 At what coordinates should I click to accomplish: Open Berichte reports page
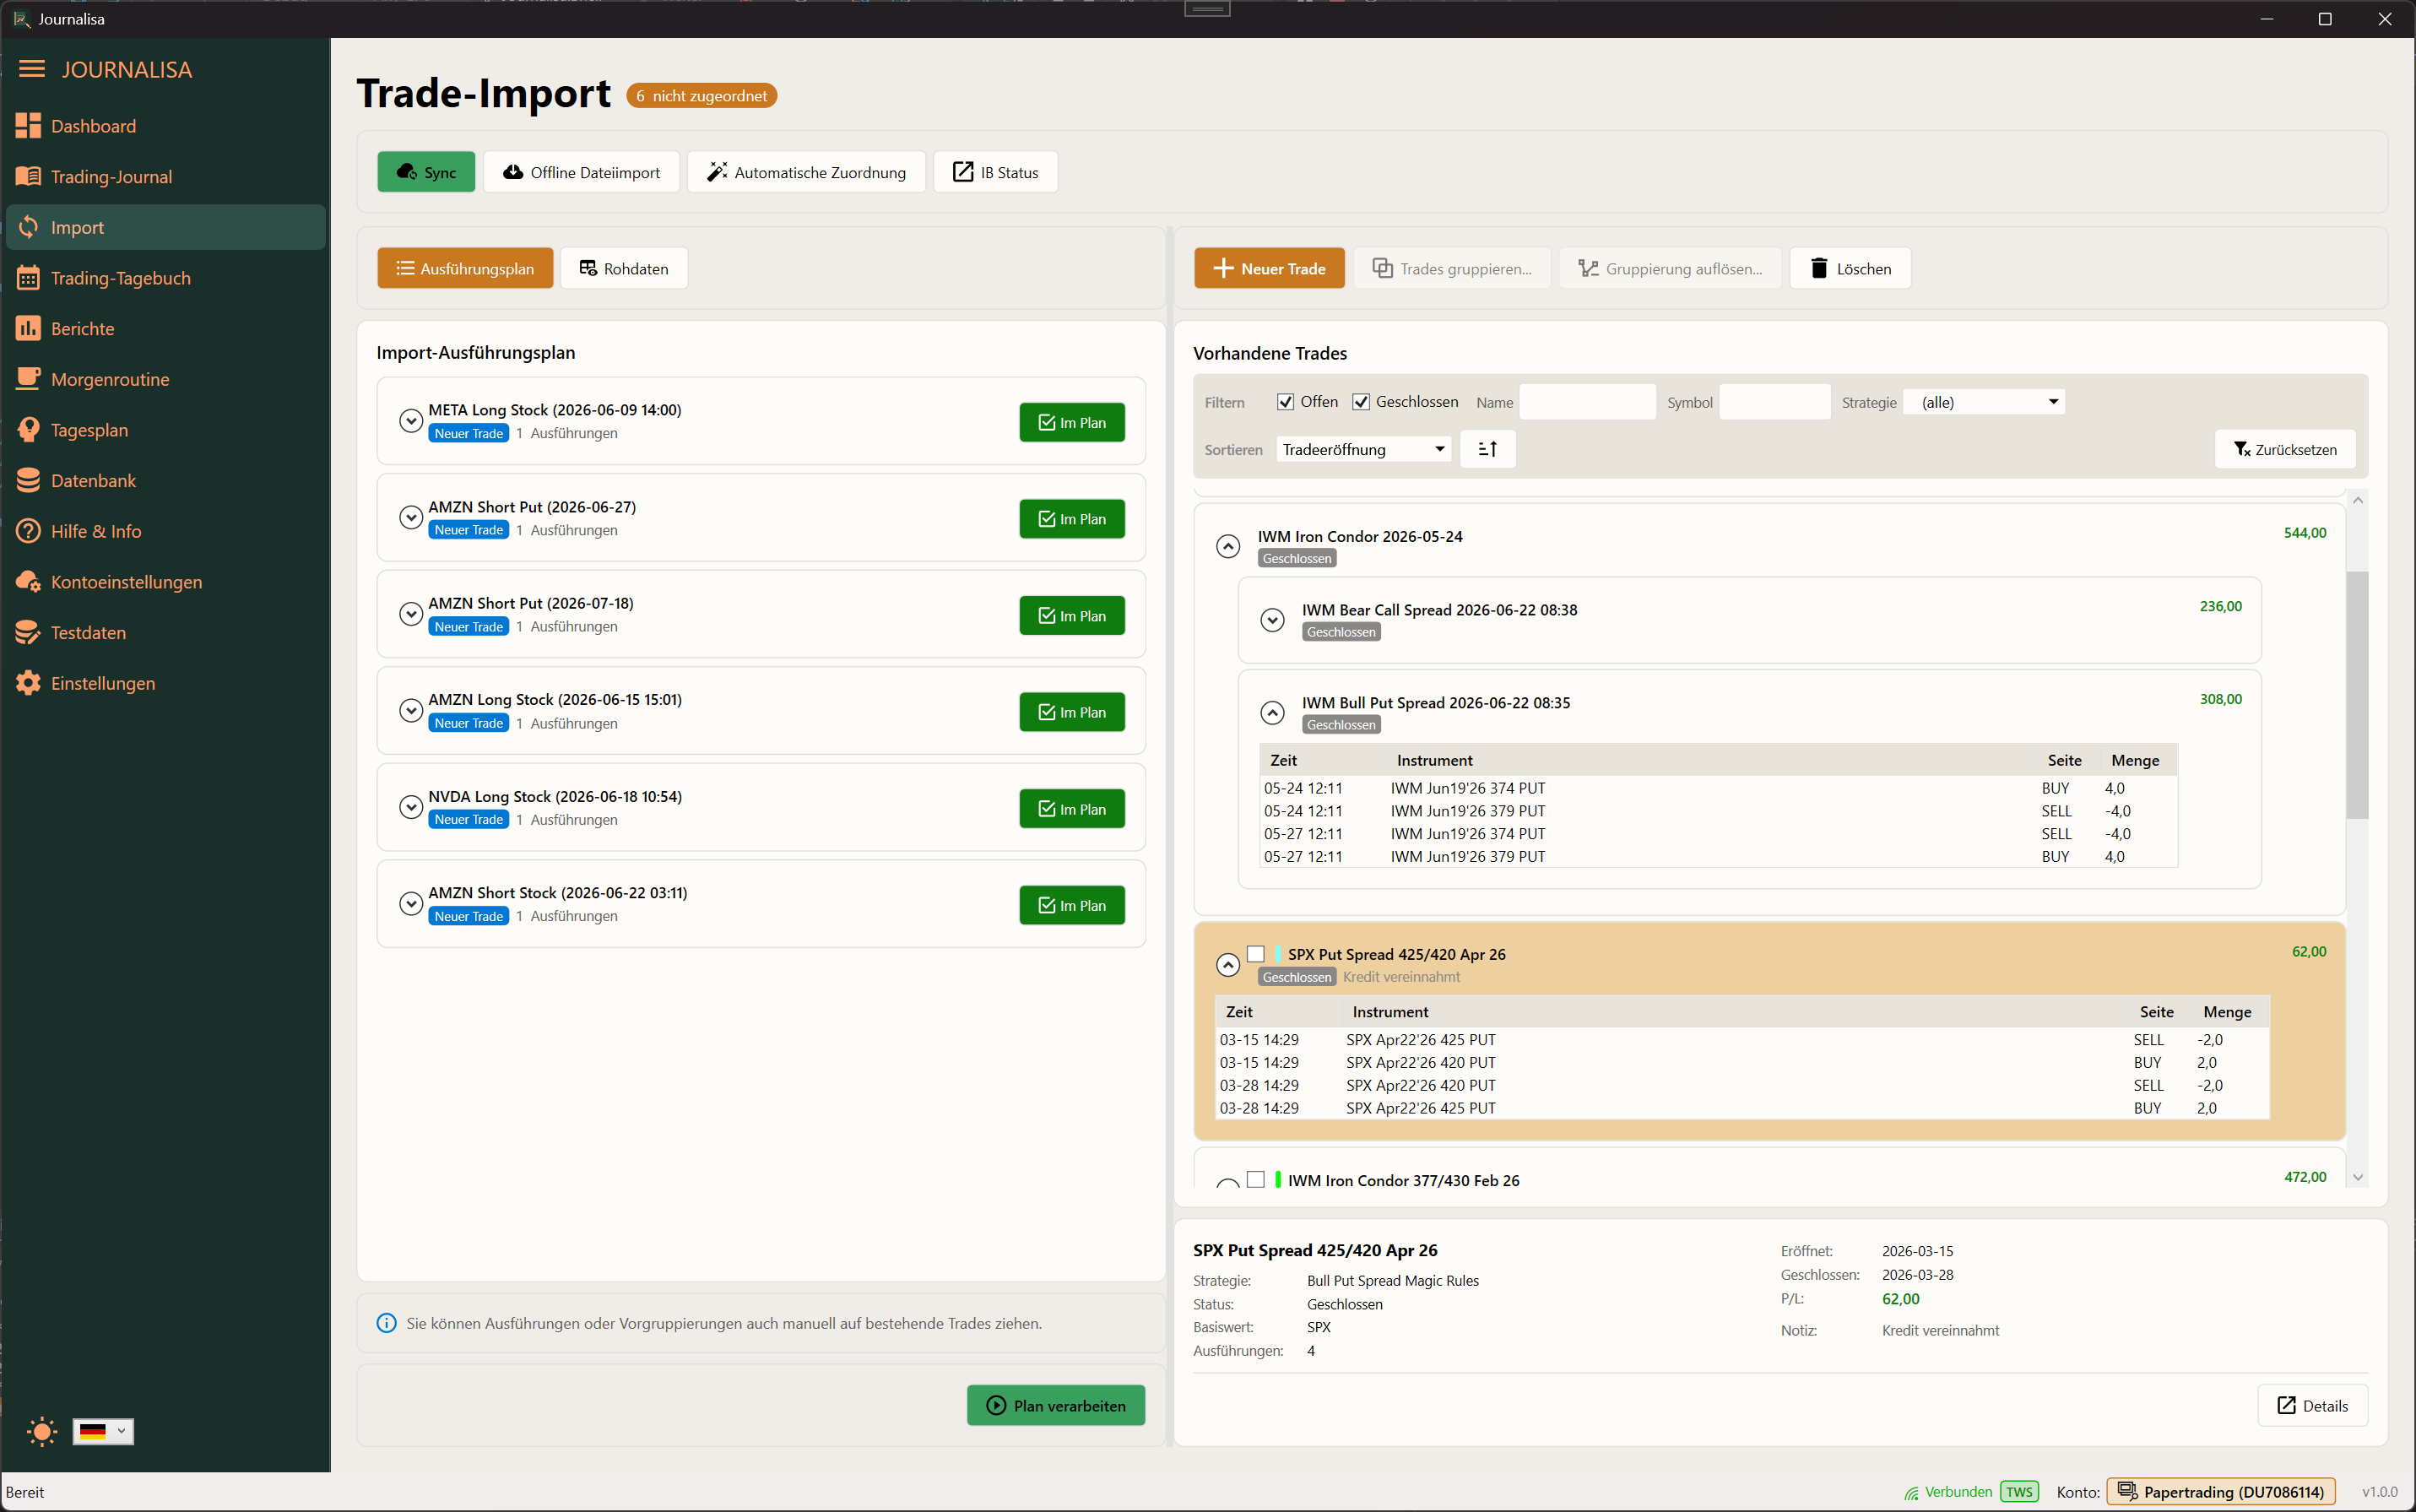point(165,329)
